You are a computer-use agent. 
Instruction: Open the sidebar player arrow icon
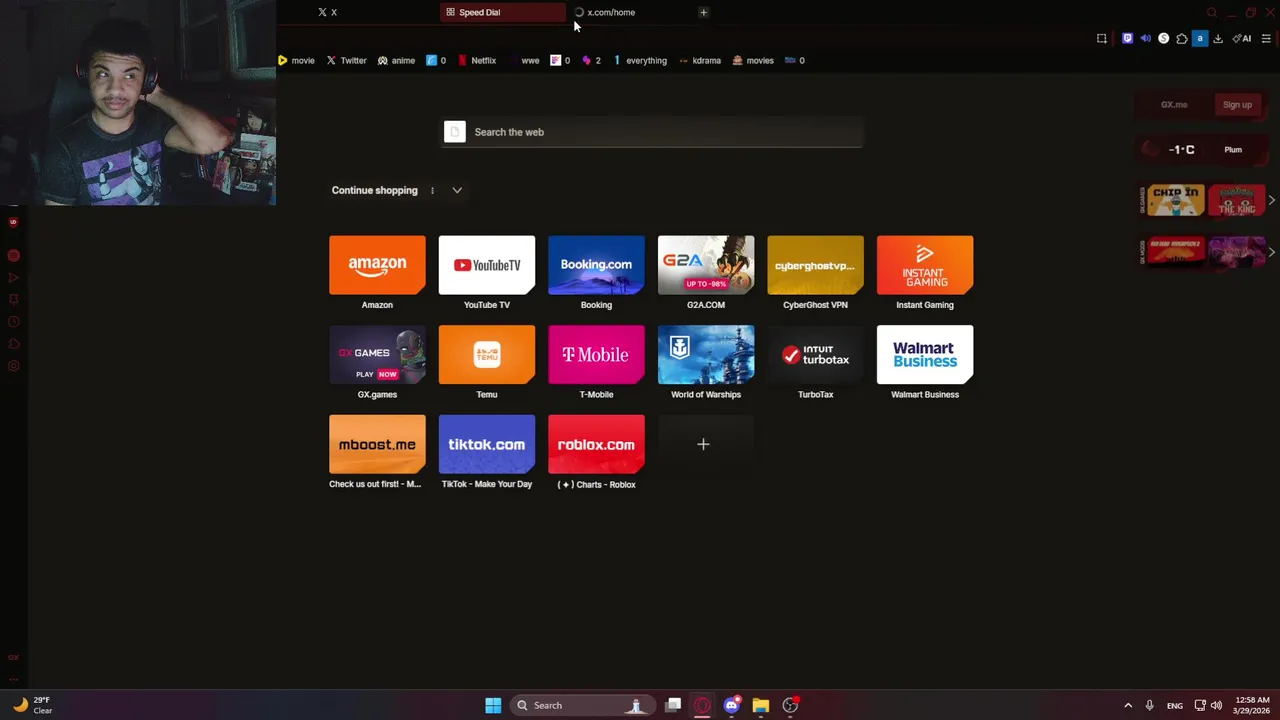tap(13, 278)
